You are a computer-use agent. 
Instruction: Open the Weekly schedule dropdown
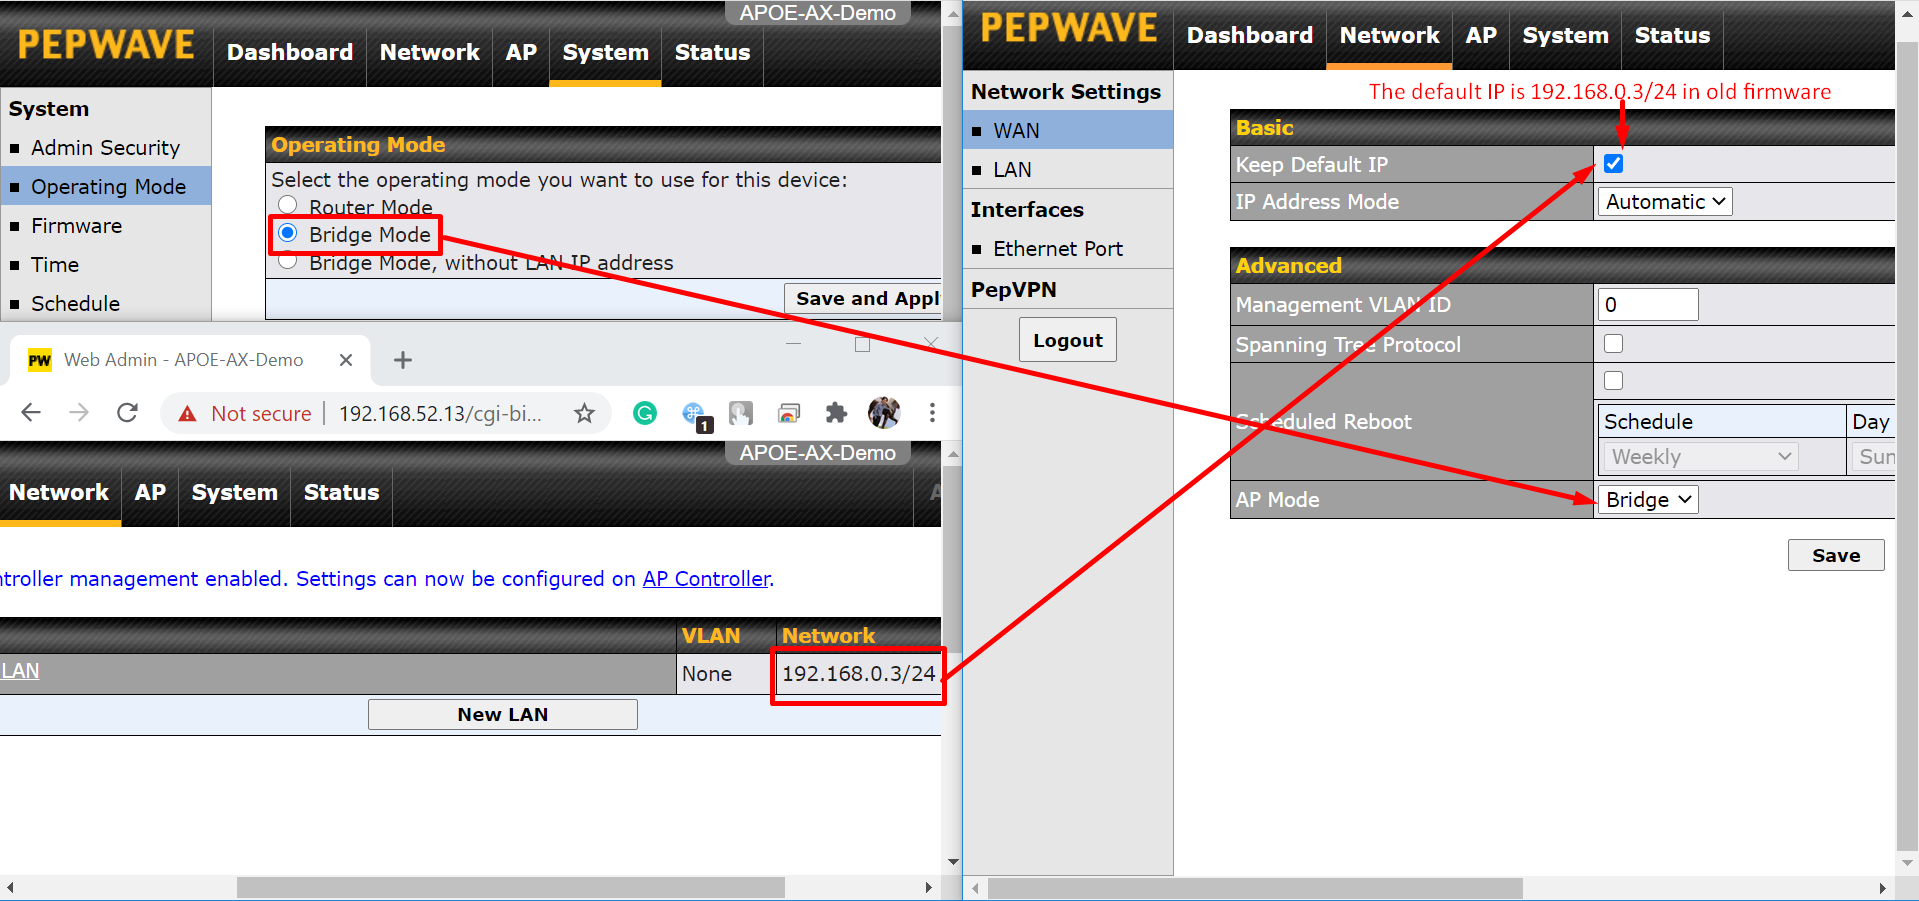click(1699, 457)
